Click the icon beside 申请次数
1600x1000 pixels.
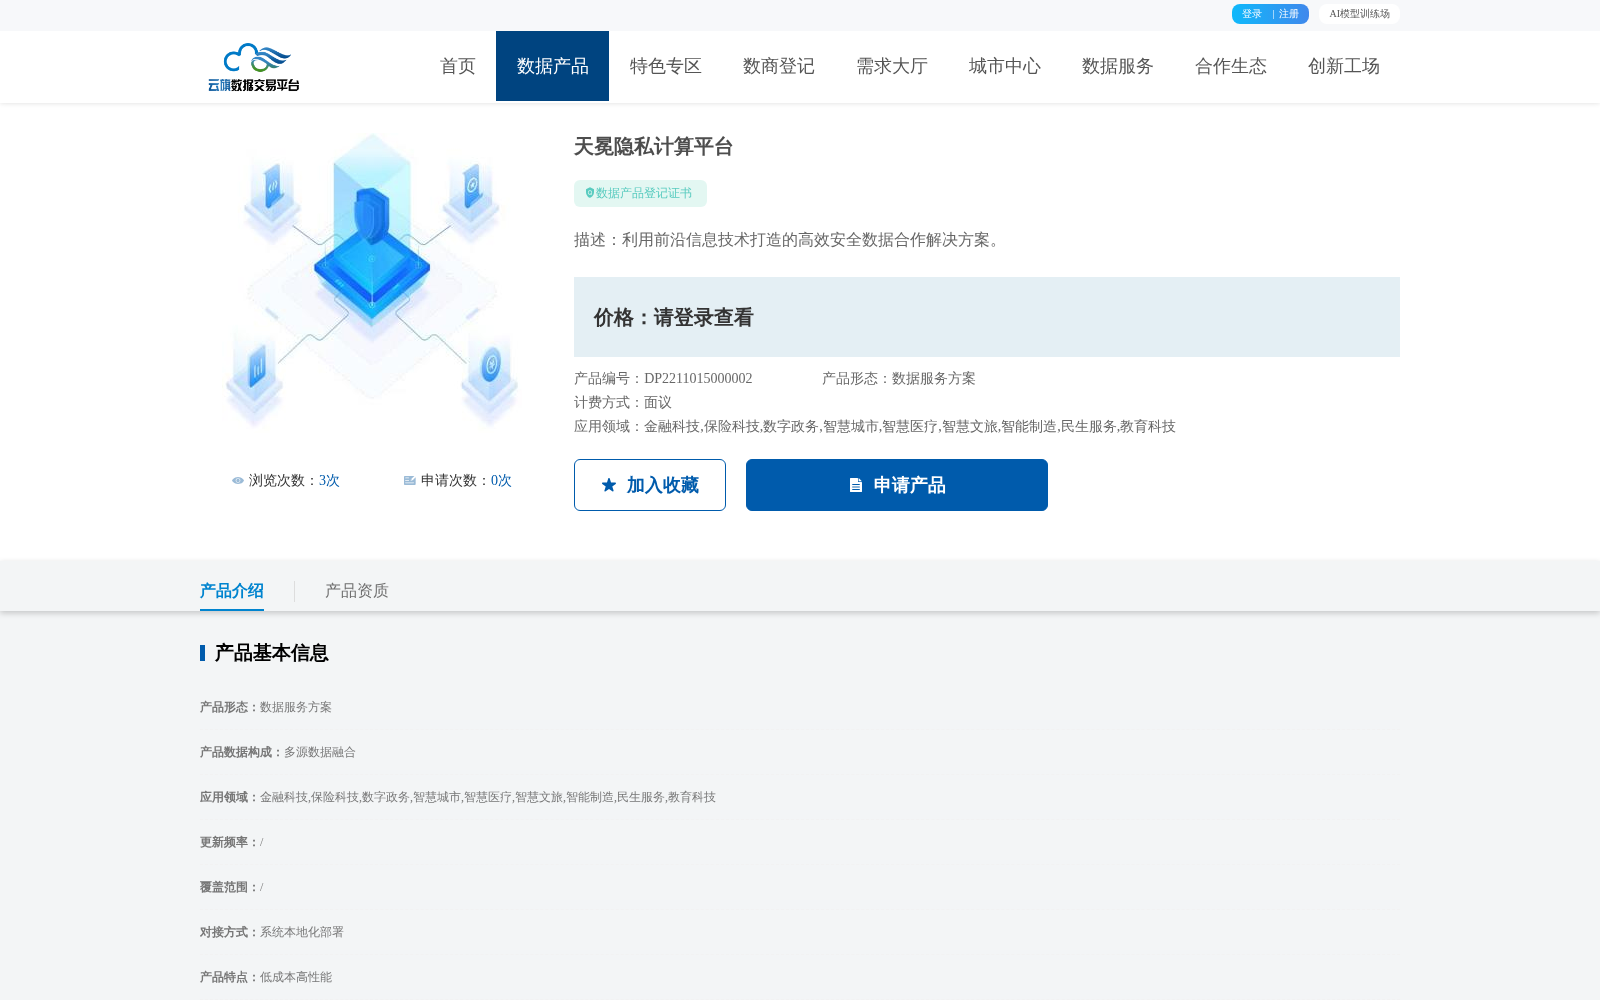[x=410, y=481]
